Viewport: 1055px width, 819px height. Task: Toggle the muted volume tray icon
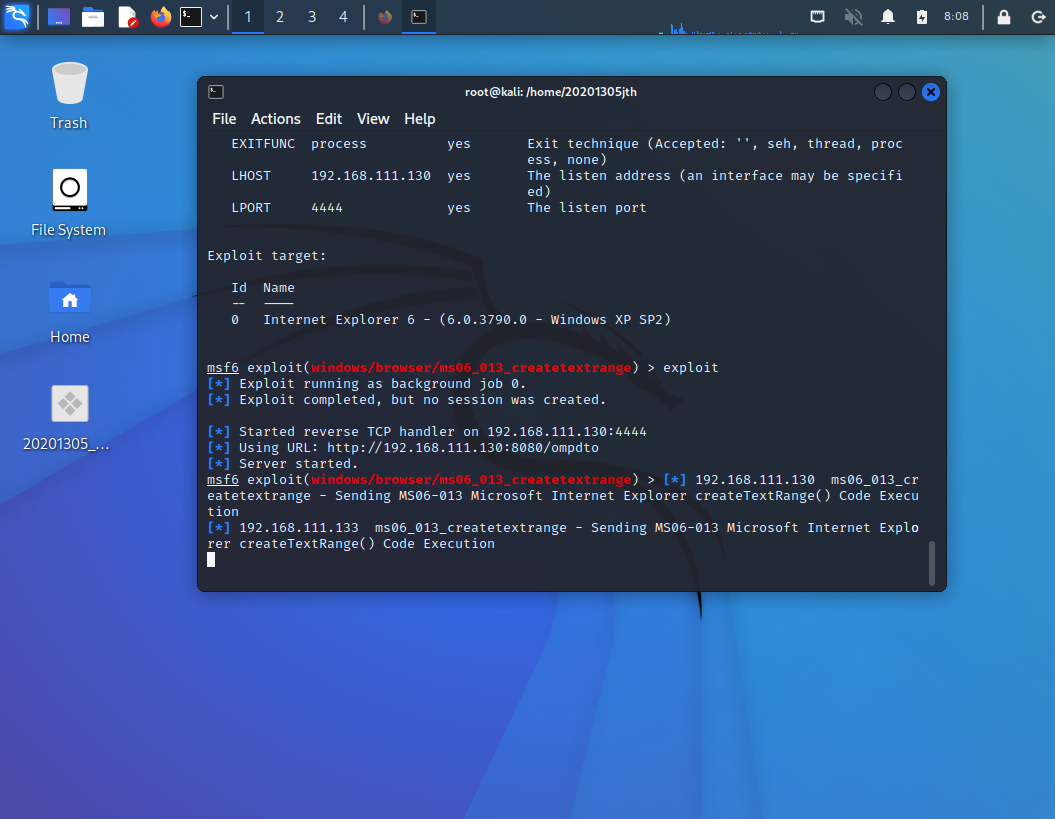(853, 17)
